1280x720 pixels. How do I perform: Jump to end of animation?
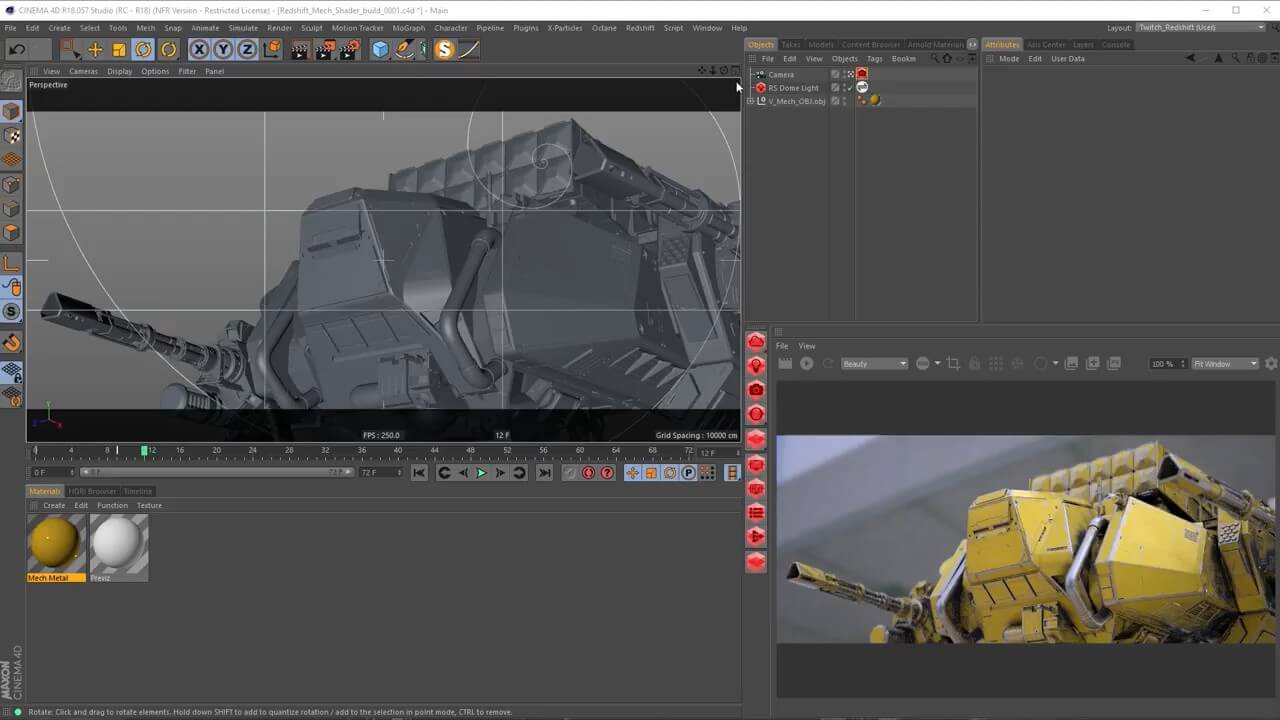coord(544,473)
